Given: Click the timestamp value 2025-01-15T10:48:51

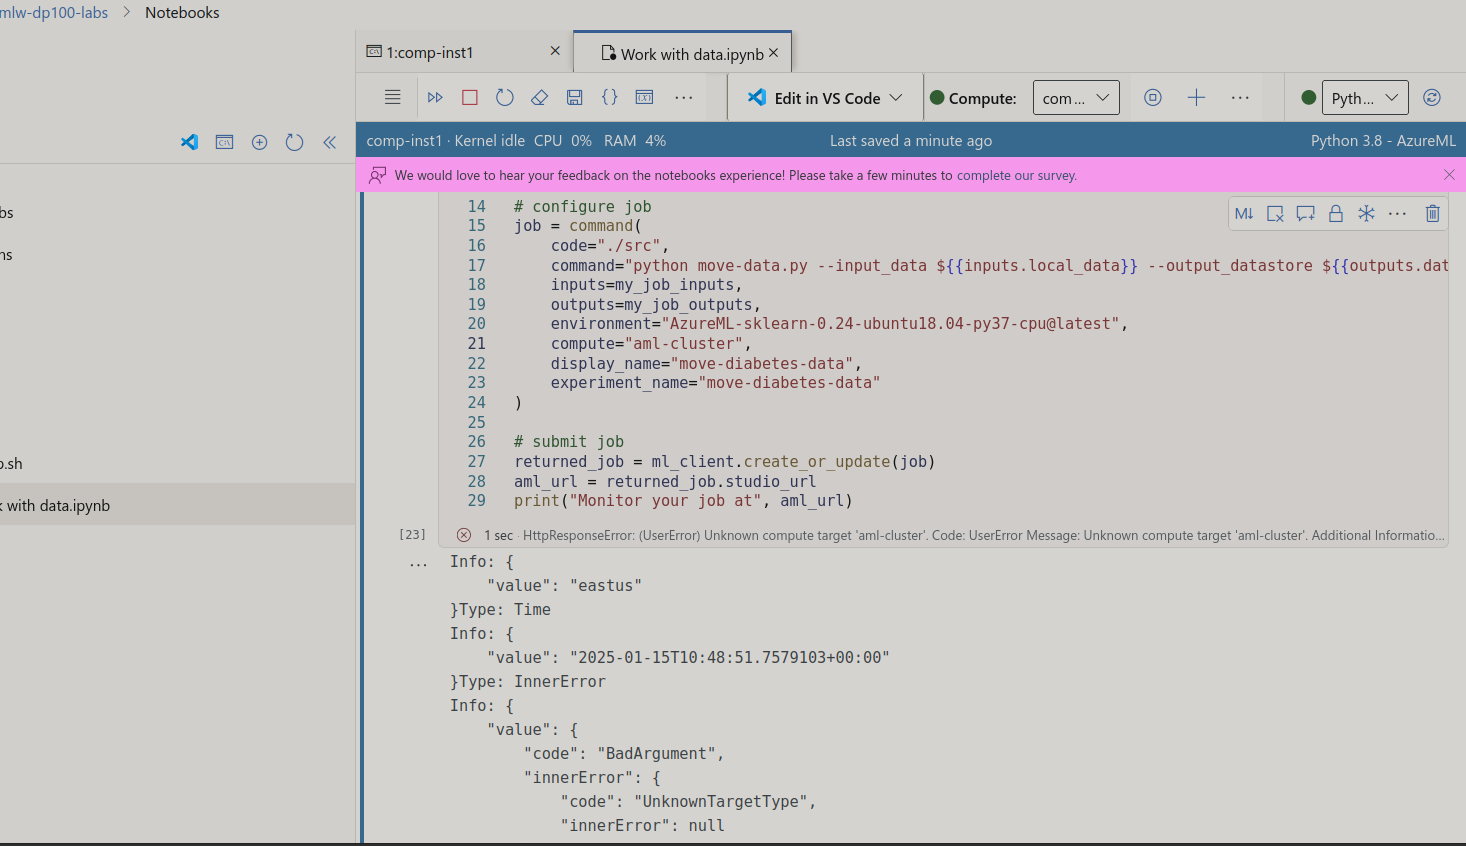Looking at the screenshot, I should [730, 658].
